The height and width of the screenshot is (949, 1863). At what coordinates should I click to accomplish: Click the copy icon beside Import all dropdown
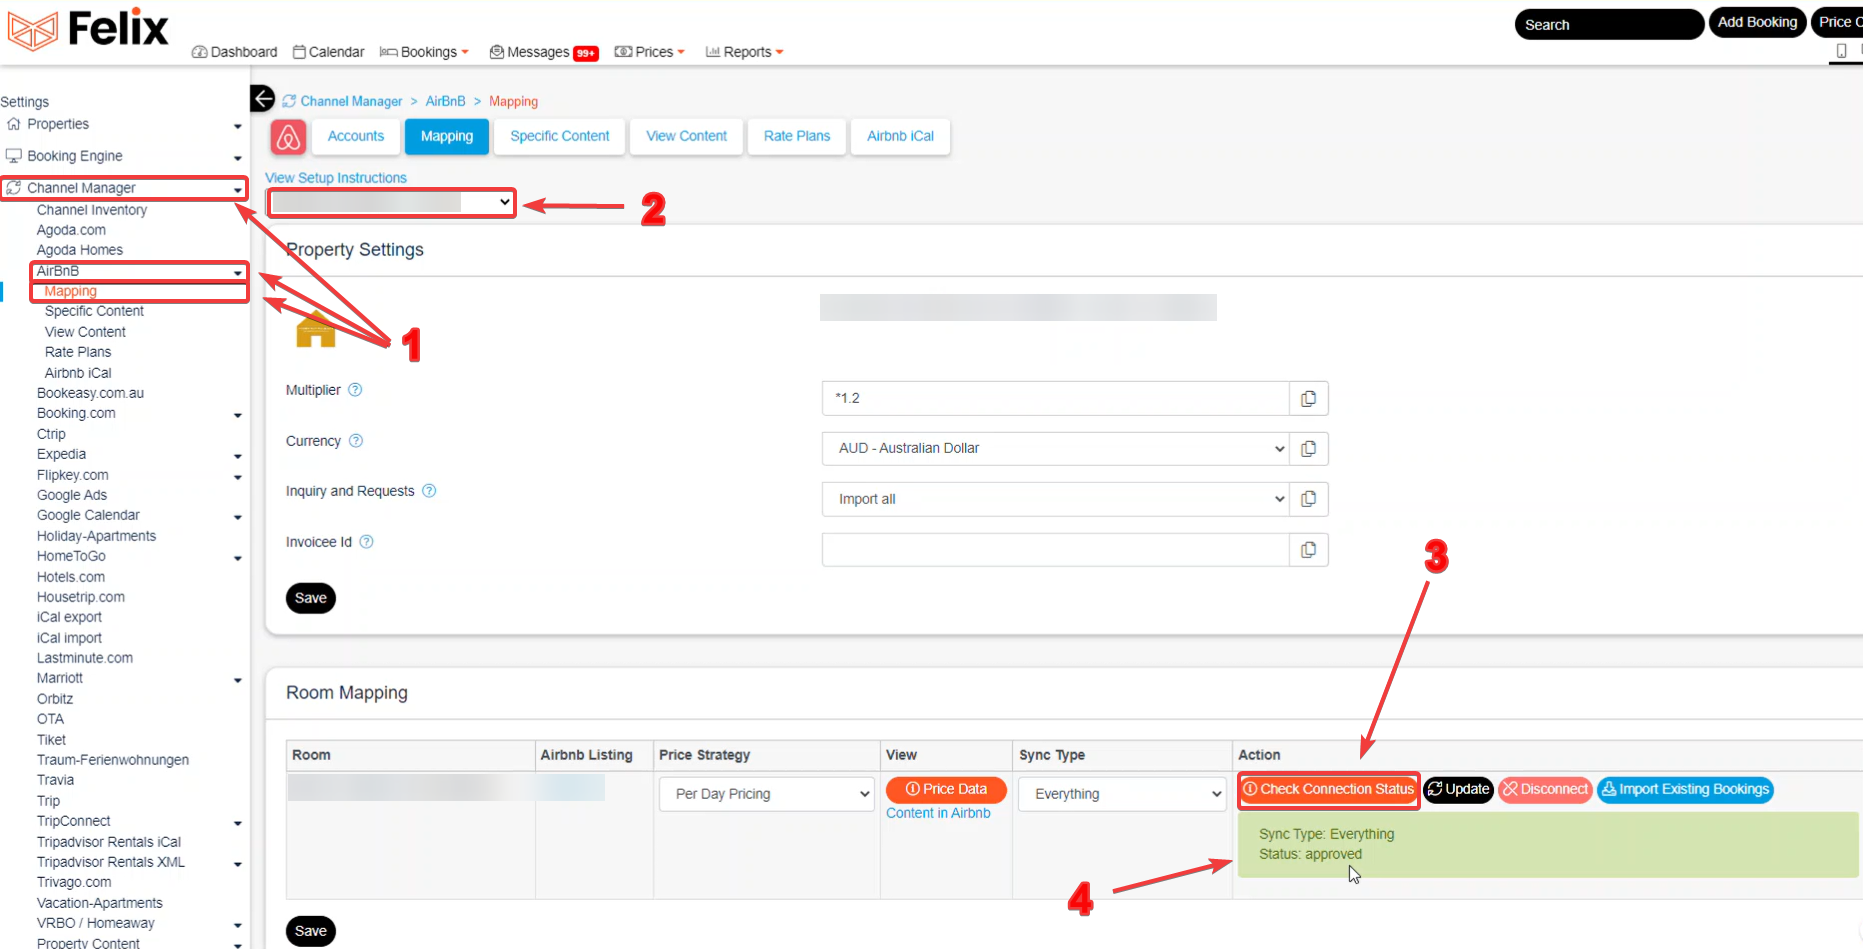(1308, 499)
